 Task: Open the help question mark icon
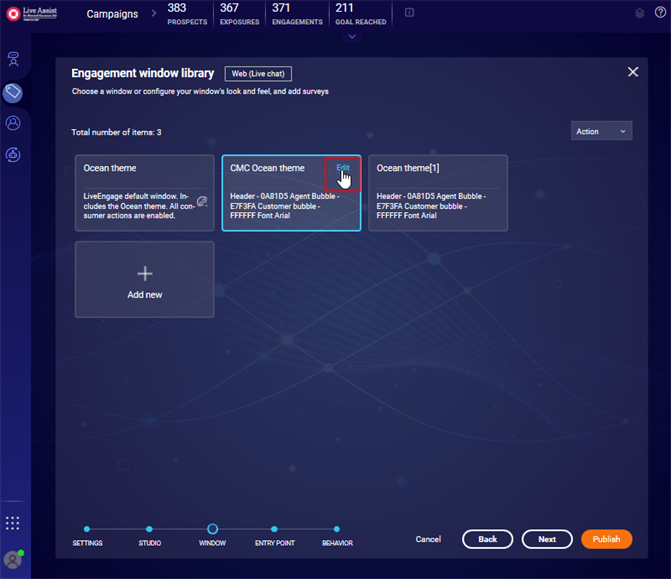[x=660, y=13]
